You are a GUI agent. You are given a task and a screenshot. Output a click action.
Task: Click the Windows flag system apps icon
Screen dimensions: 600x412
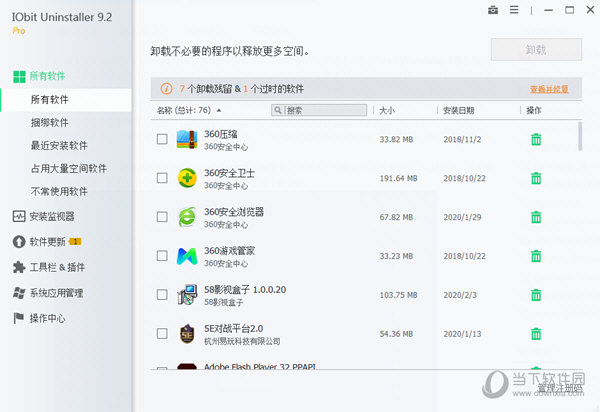[19, 293]
